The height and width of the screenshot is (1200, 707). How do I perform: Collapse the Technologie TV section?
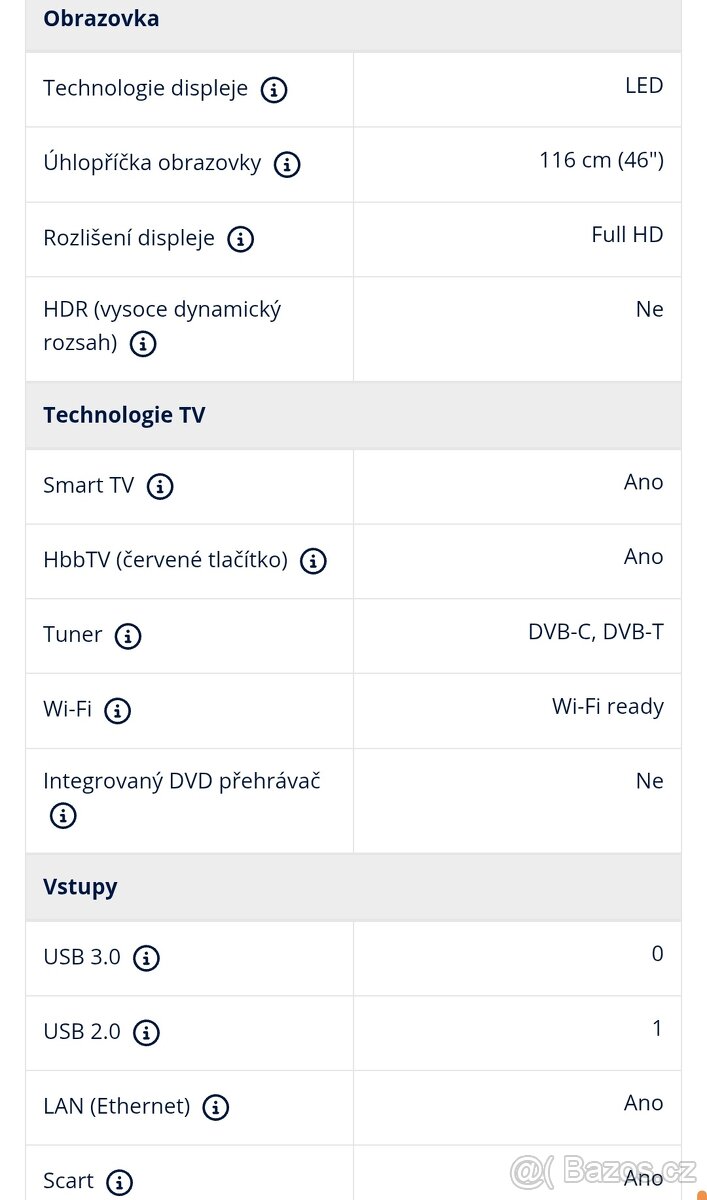pyautogui.click(x=123, y=414)
